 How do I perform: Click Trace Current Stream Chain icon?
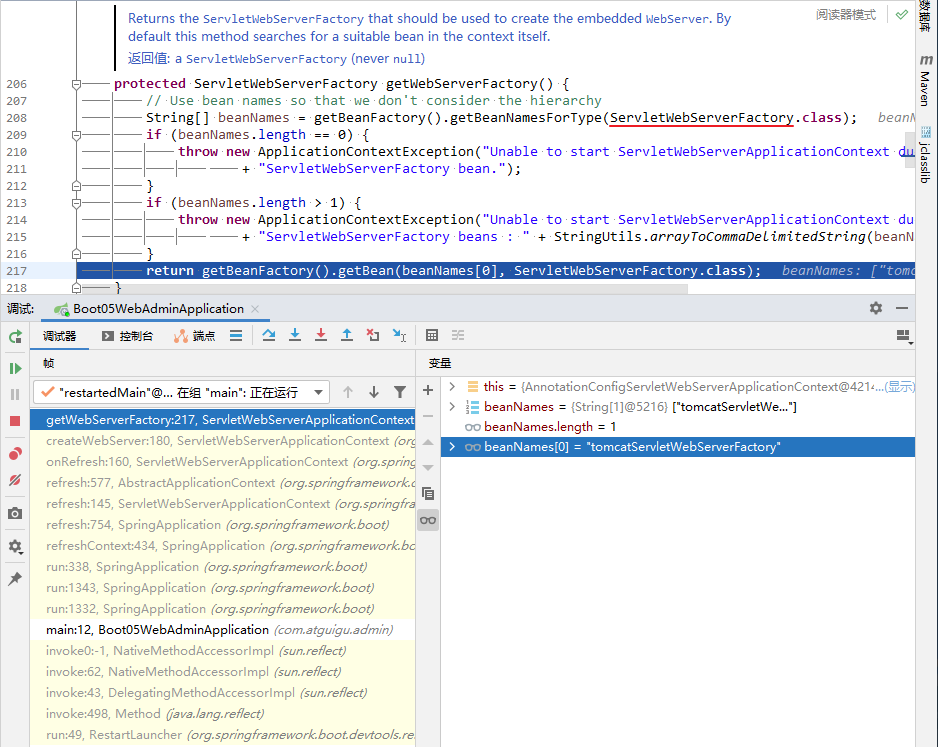click(458, 336)
